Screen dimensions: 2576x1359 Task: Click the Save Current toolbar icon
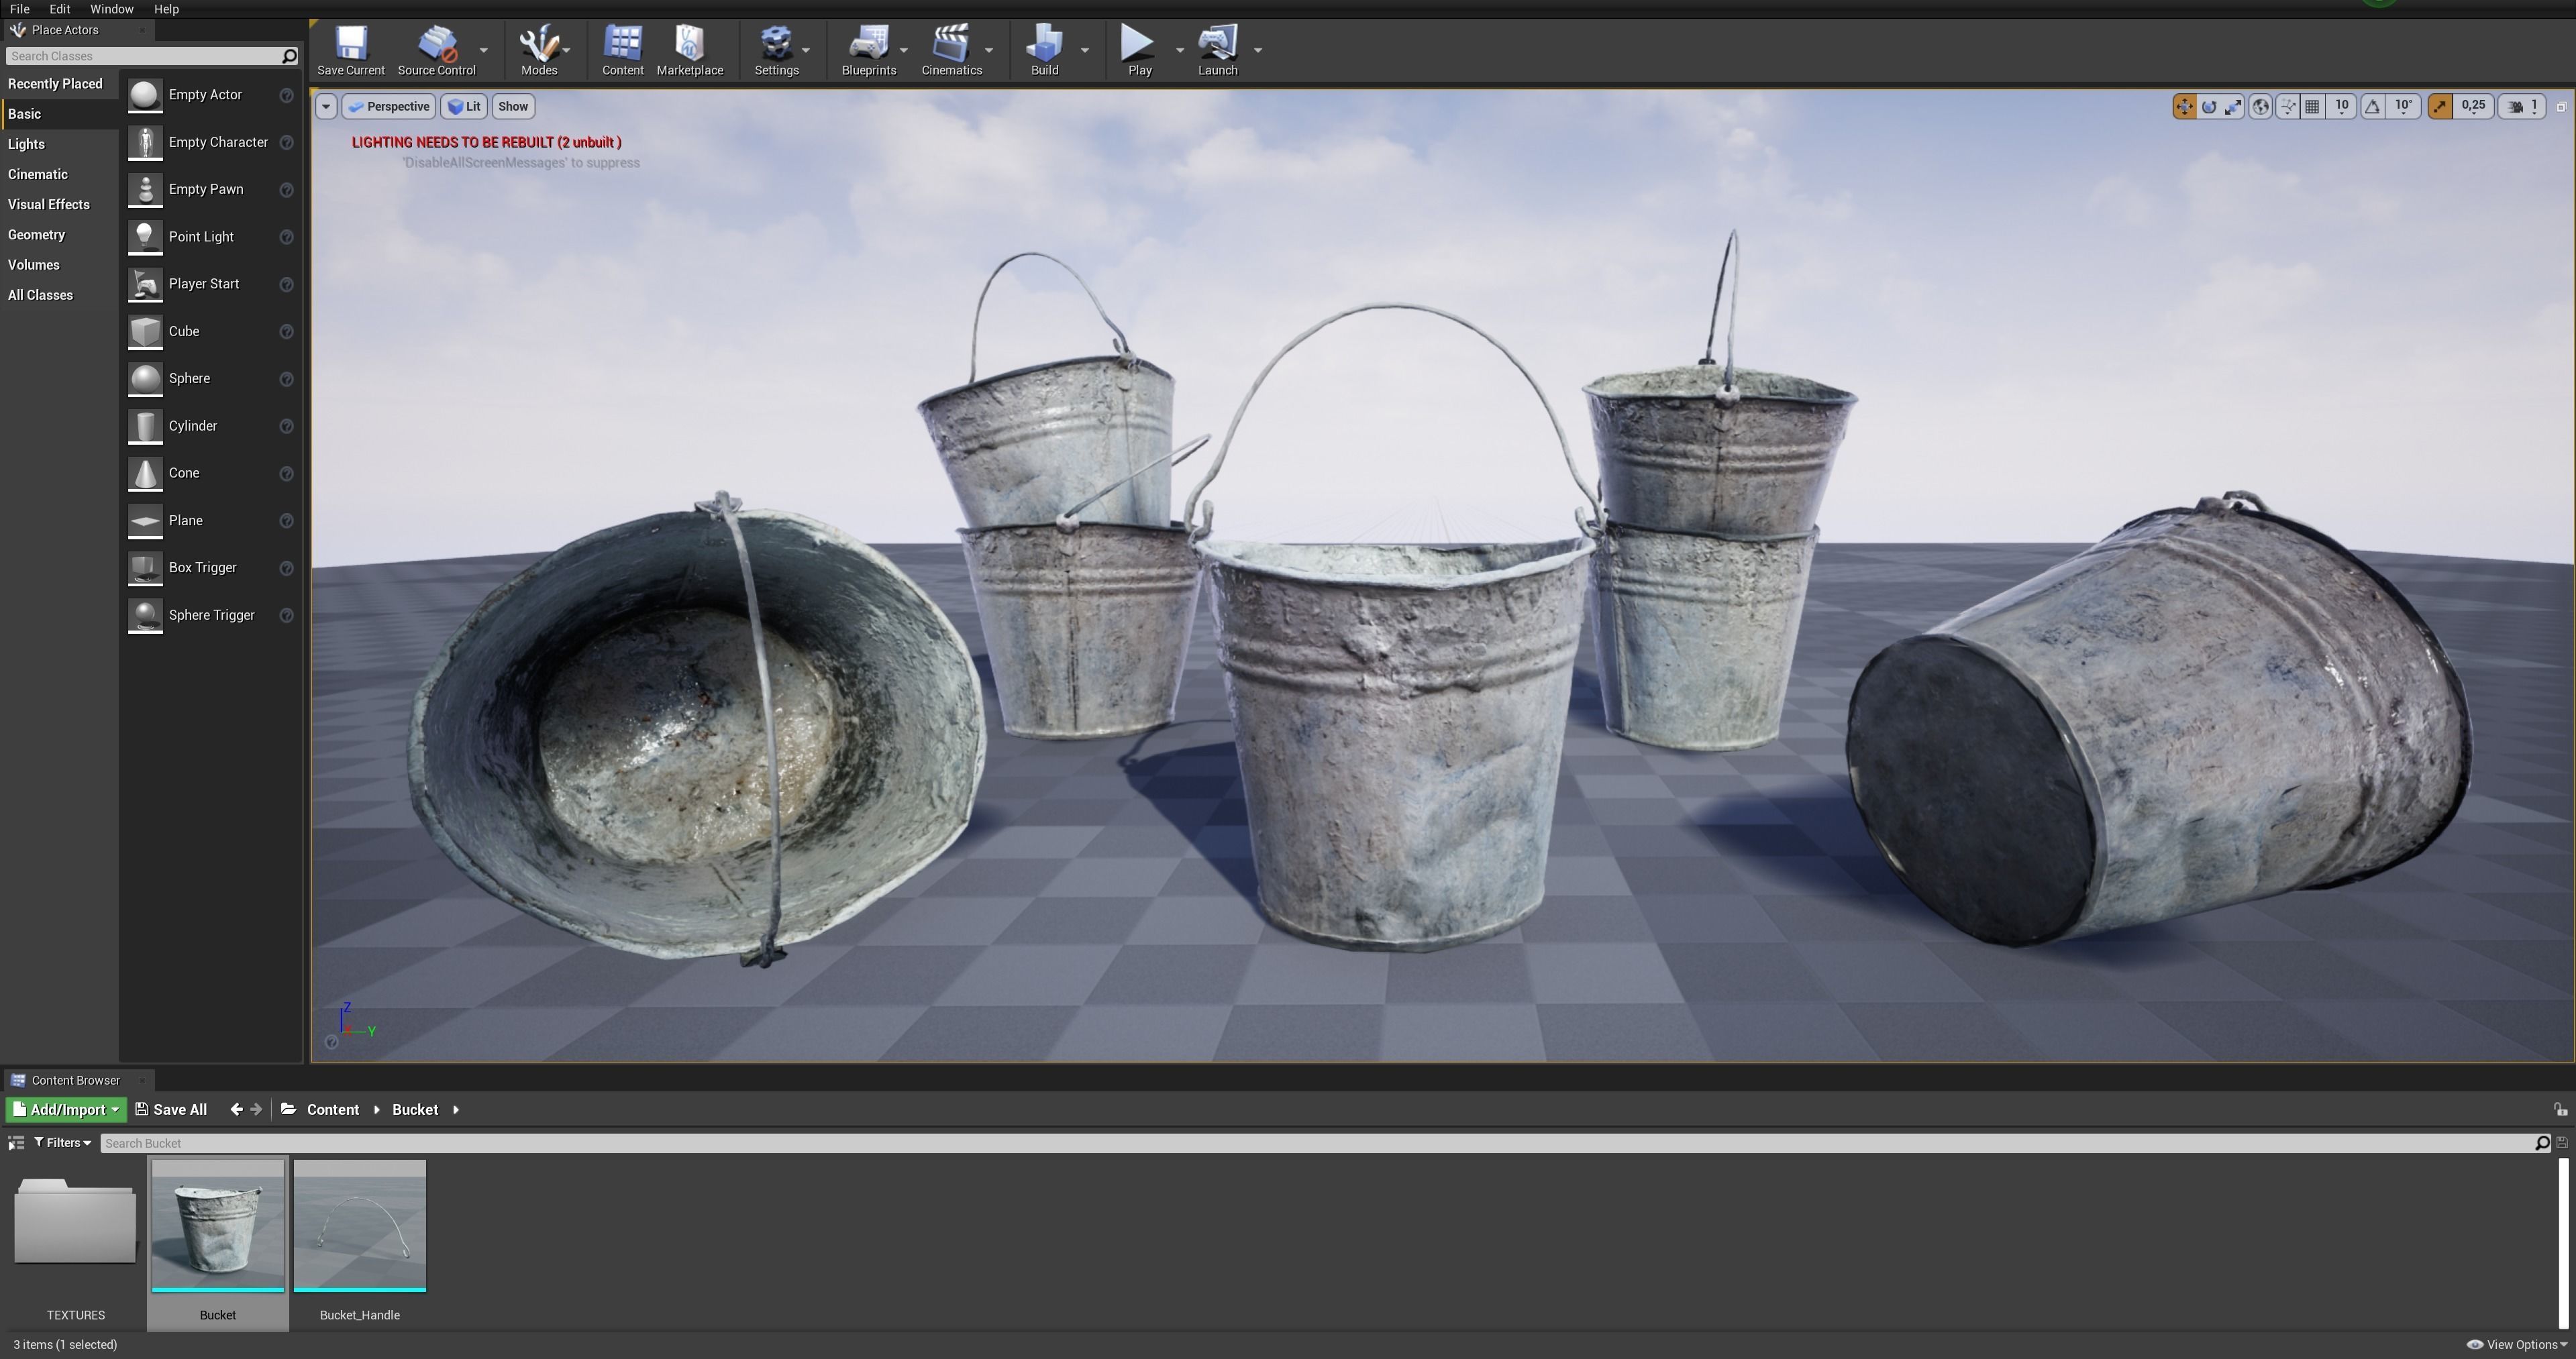tap(351, 44)
